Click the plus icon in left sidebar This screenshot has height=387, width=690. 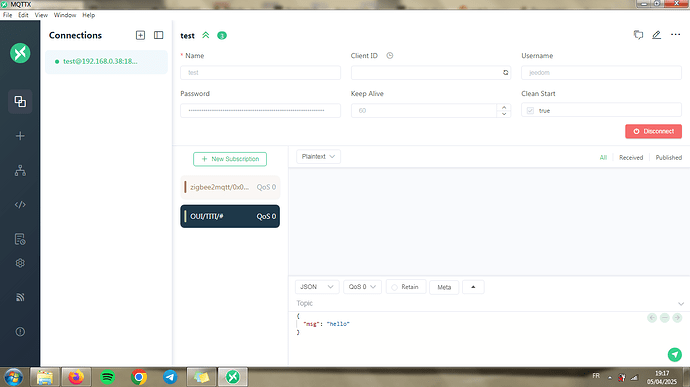point(20,136)
